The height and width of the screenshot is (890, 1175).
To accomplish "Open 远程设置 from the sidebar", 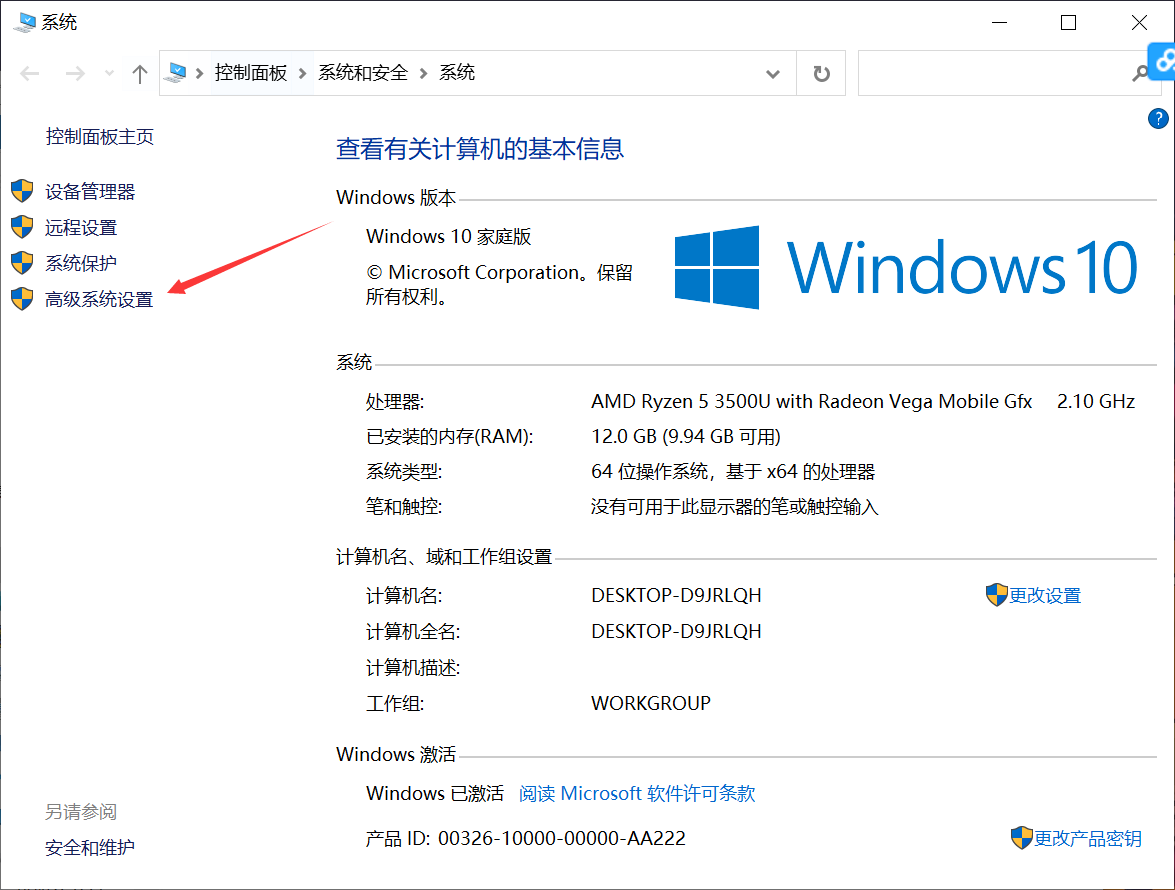I will 81,228.
